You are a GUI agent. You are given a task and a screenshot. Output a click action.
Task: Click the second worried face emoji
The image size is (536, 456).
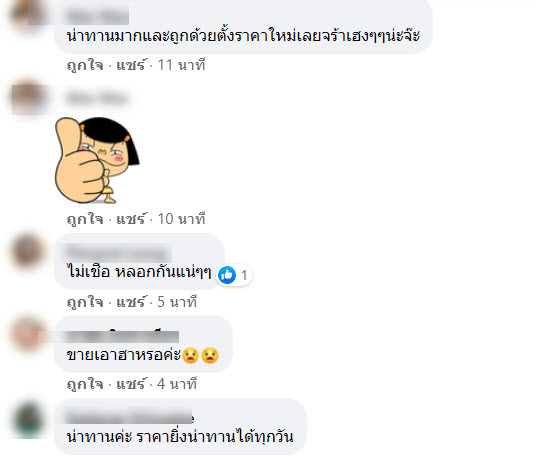210,355
